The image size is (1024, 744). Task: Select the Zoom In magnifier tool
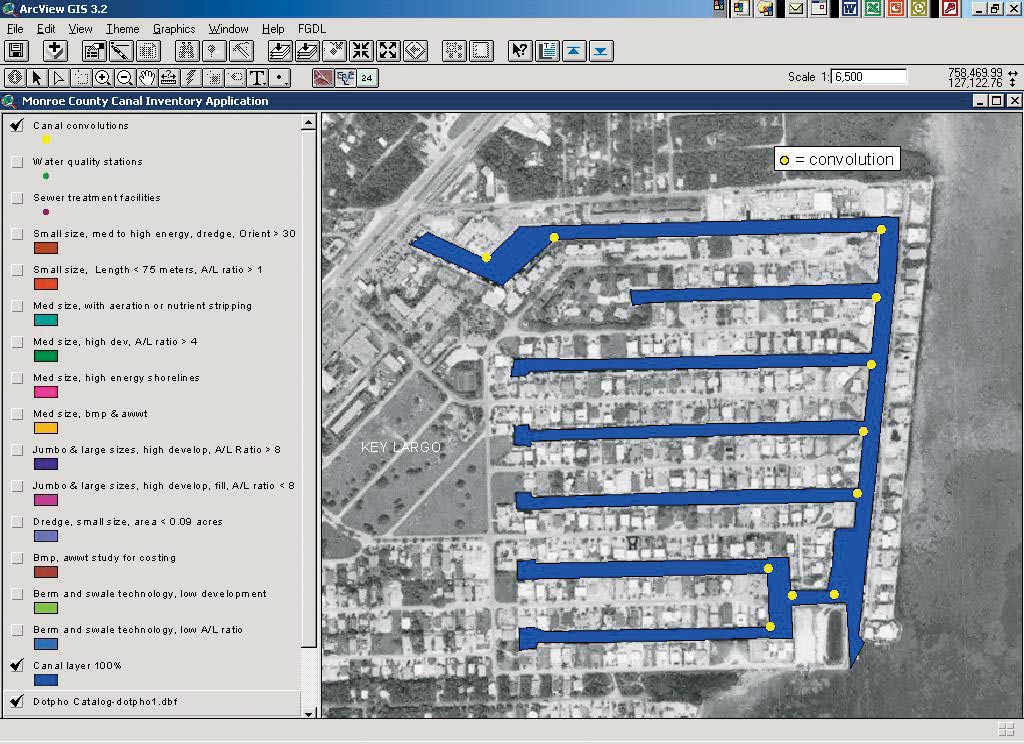(103, 78)
